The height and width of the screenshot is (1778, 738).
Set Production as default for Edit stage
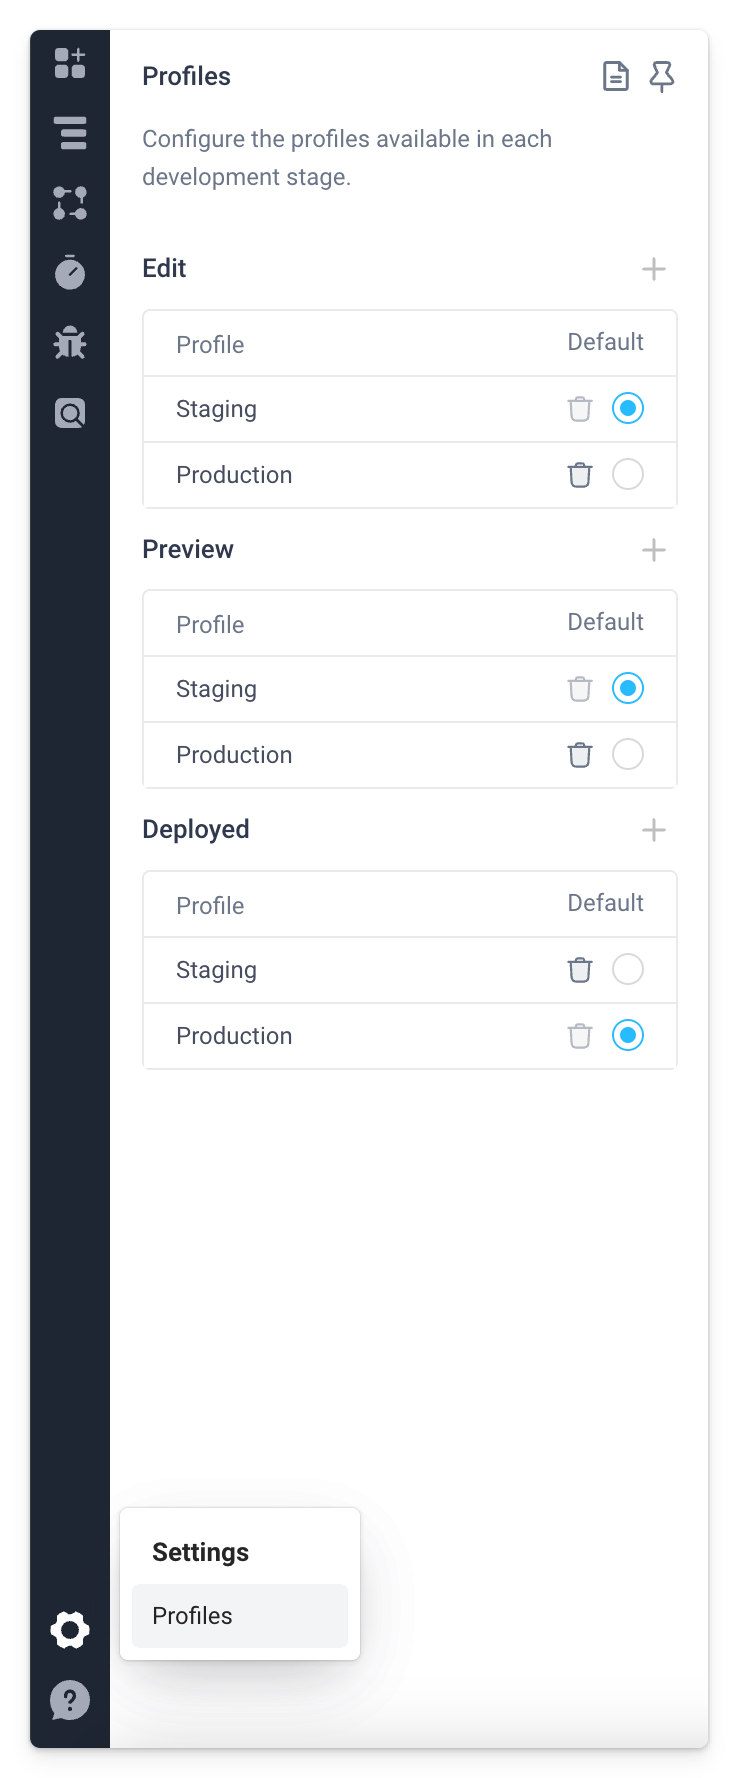pyautogui.click(x=627, y=474)
